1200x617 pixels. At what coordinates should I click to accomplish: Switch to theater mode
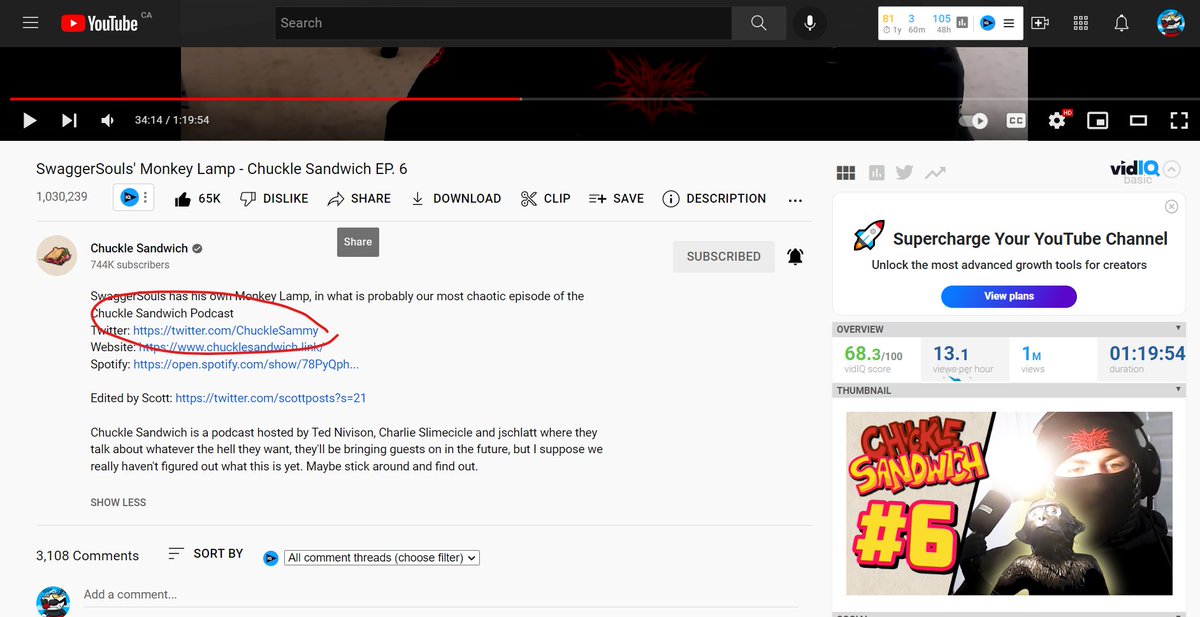click(x=1138, y=121)
